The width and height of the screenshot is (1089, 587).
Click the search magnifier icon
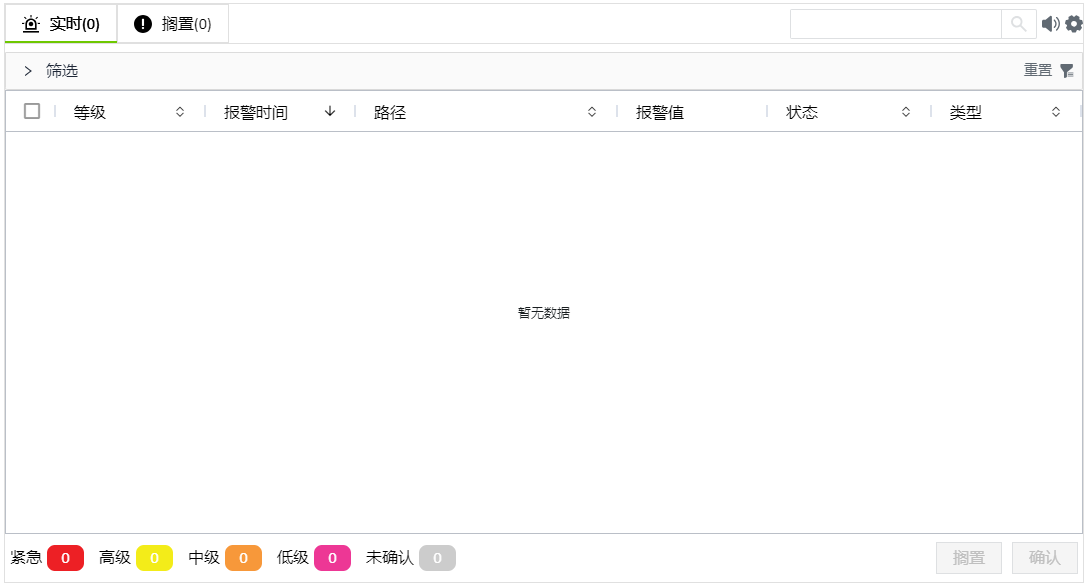coord(1018,24)
